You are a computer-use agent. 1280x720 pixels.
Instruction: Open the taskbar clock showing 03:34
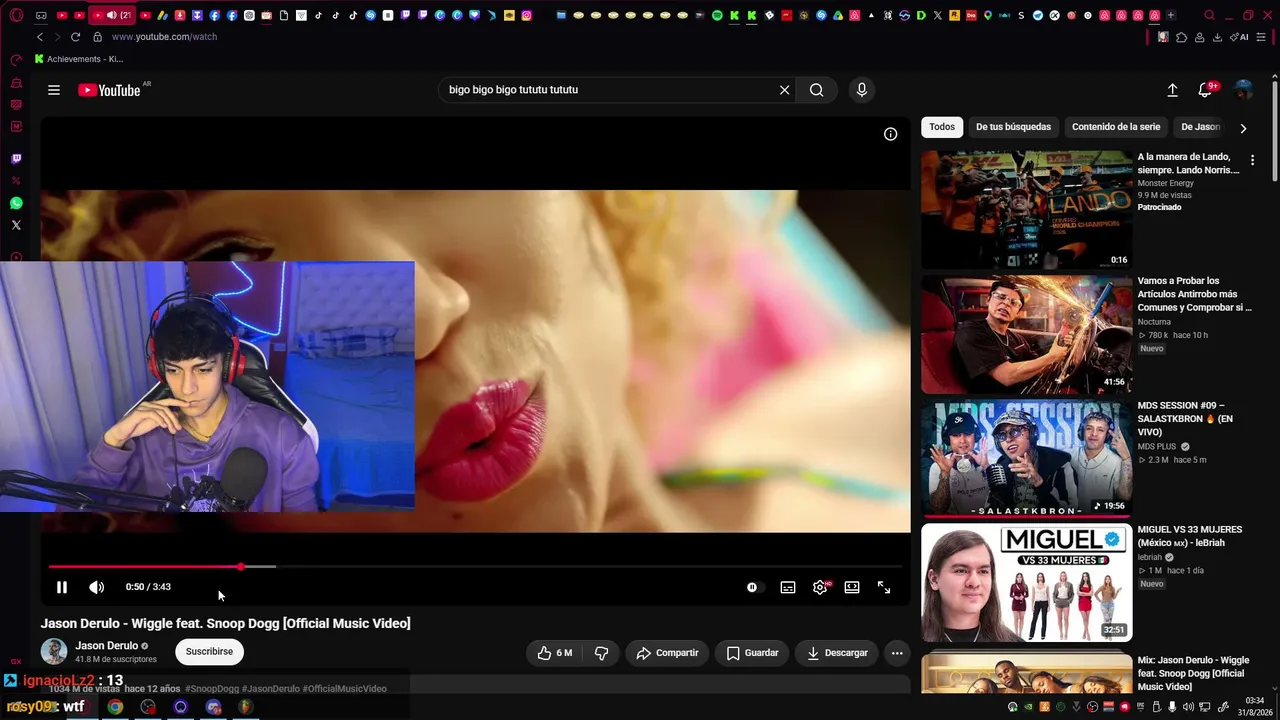[1254, 706]
